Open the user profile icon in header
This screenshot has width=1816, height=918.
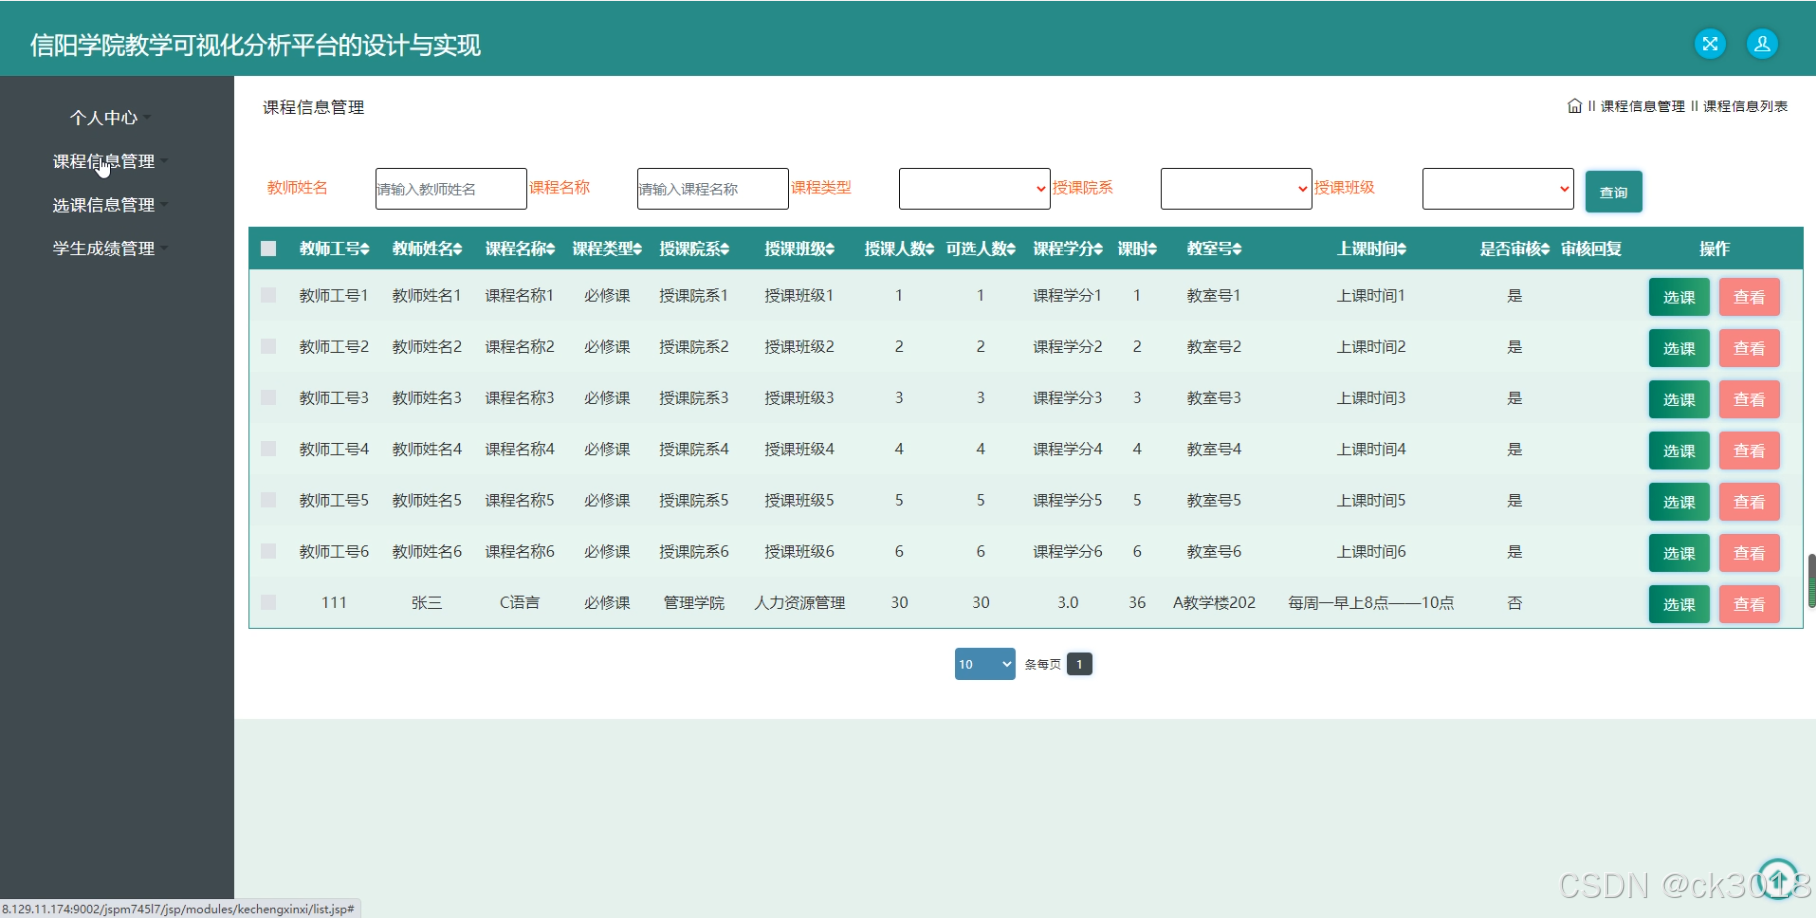pyautogui.click(x=1762, y=44)
